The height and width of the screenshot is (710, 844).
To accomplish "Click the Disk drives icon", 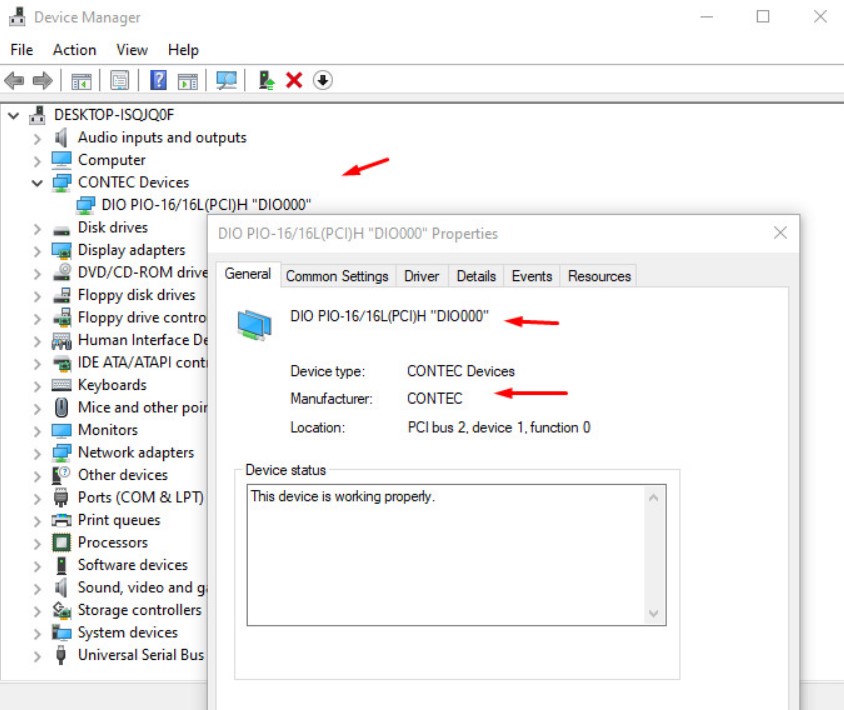I will tap(61, 229).
